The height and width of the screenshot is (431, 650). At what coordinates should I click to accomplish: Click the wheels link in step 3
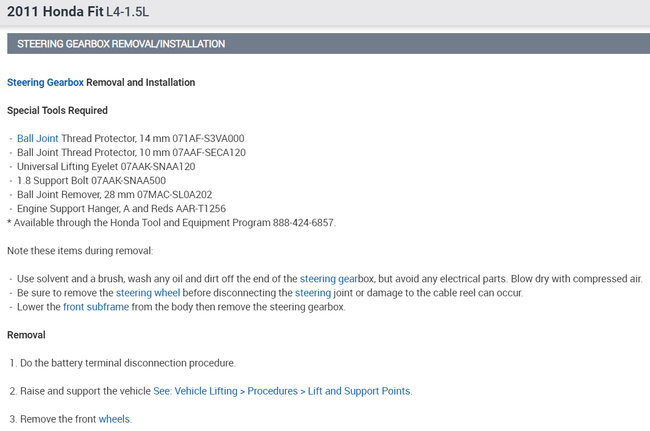[114, 418]
